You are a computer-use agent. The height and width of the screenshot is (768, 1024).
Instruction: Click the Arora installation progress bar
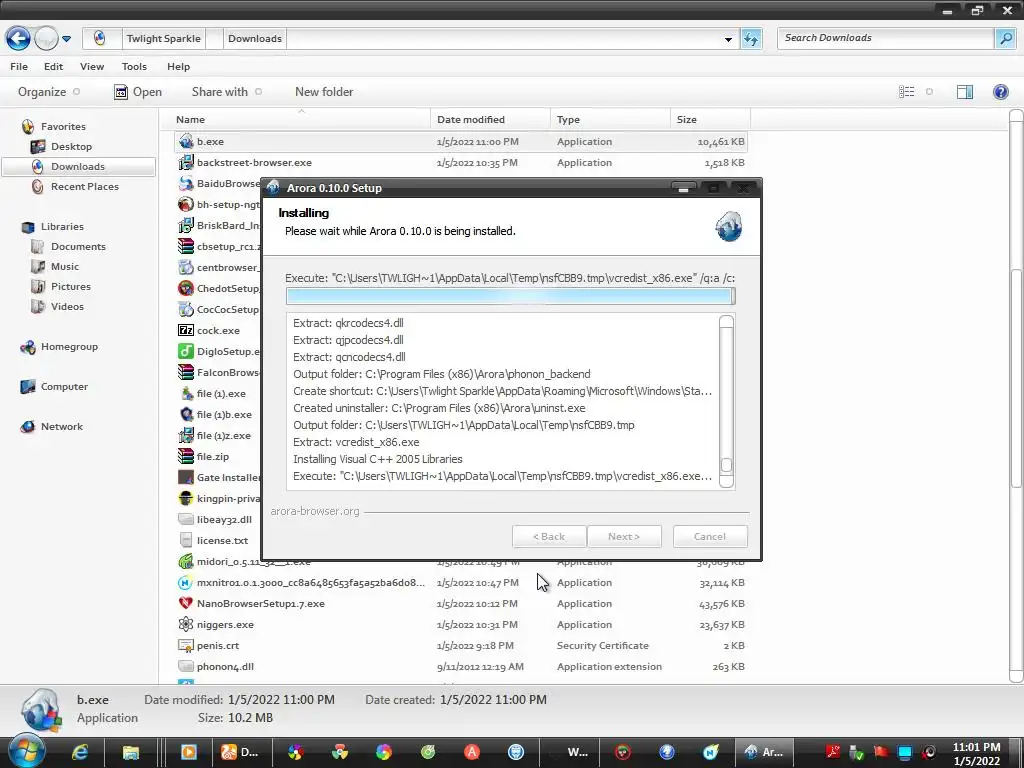point(511,296)
